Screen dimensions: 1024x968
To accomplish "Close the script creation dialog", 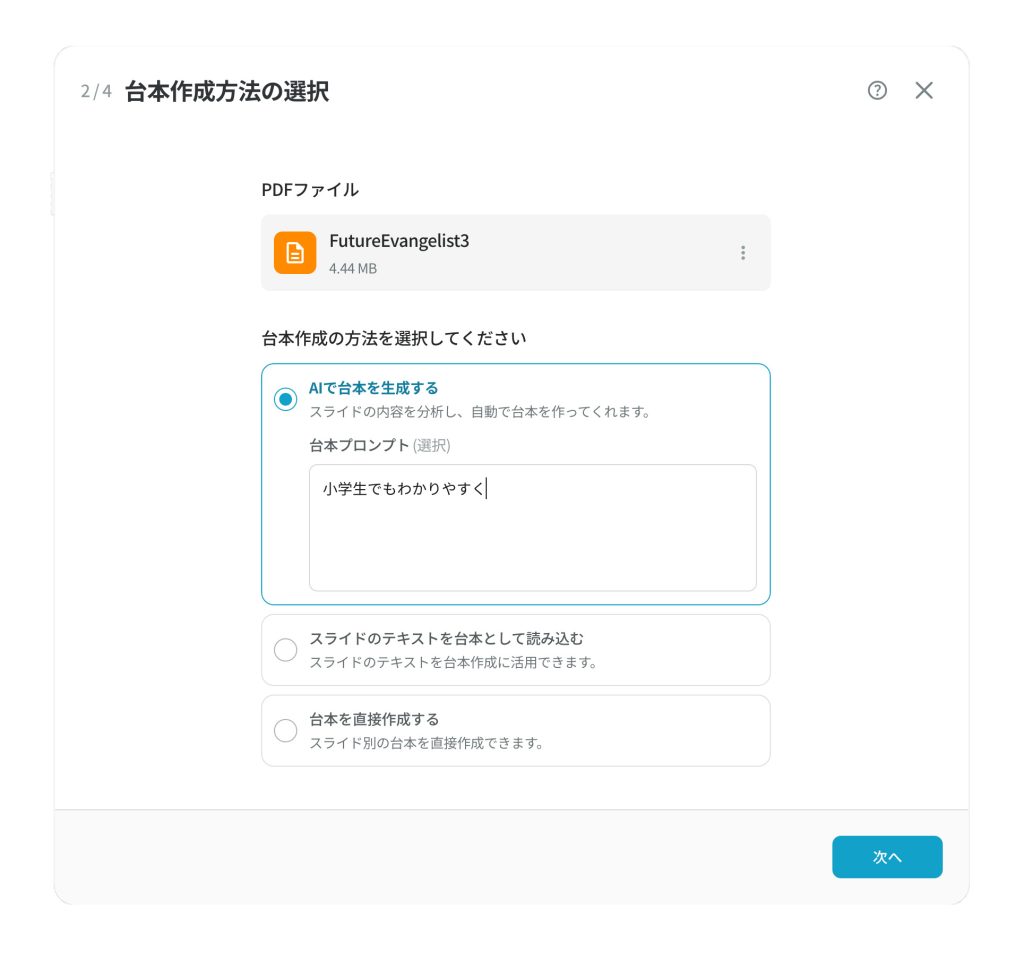I will 924,91.
